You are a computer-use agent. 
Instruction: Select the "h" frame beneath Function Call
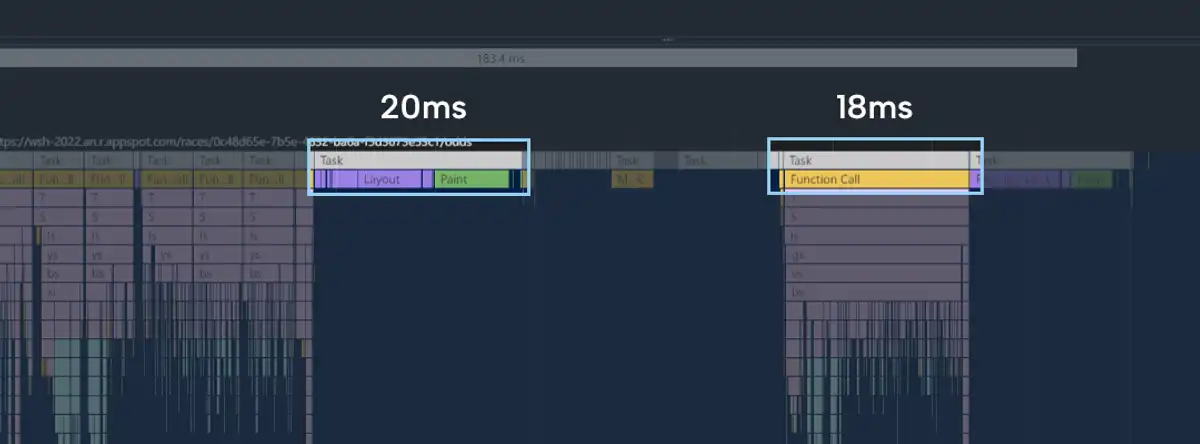click(875, 236)
